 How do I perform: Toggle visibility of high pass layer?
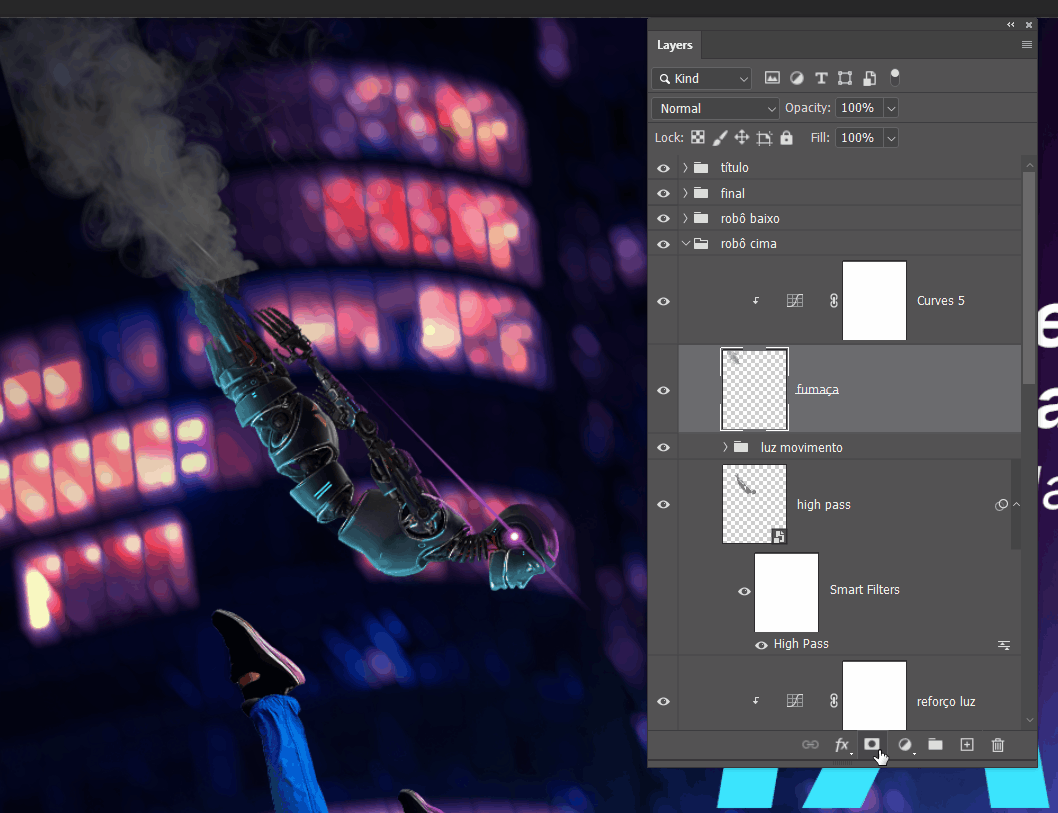(x=663, y=505)
